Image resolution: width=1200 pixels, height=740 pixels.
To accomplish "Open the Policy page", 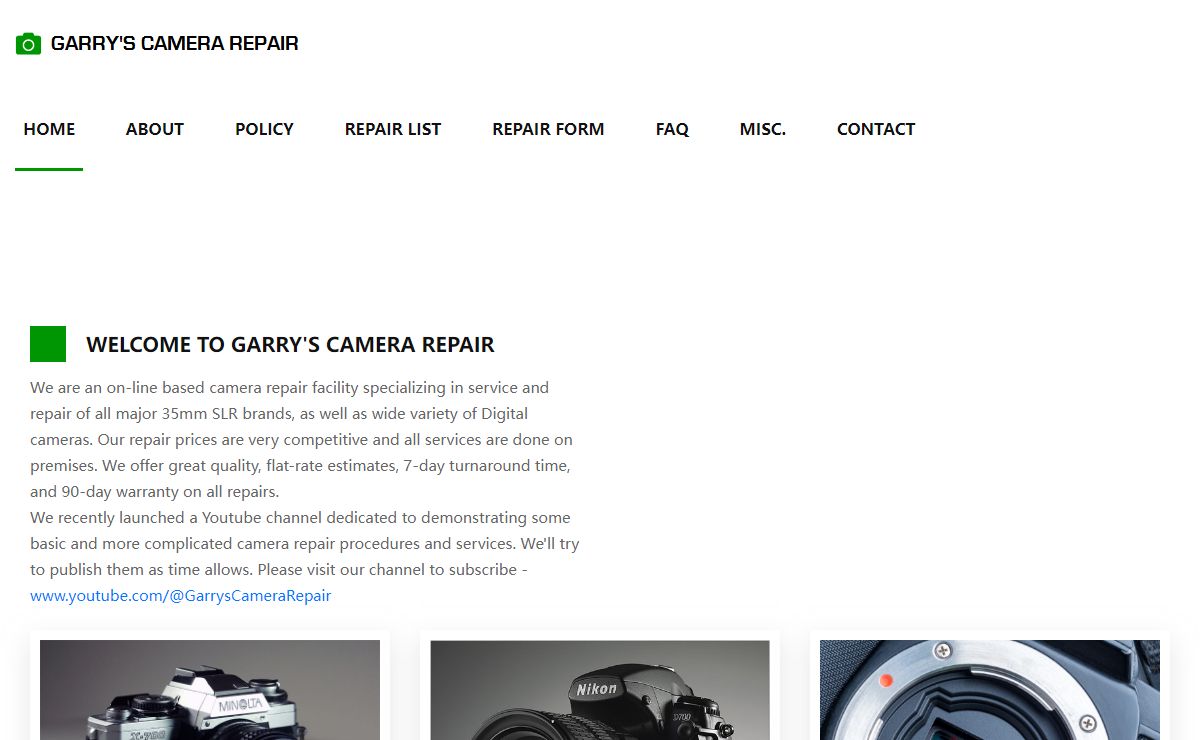I will [264, 129].
